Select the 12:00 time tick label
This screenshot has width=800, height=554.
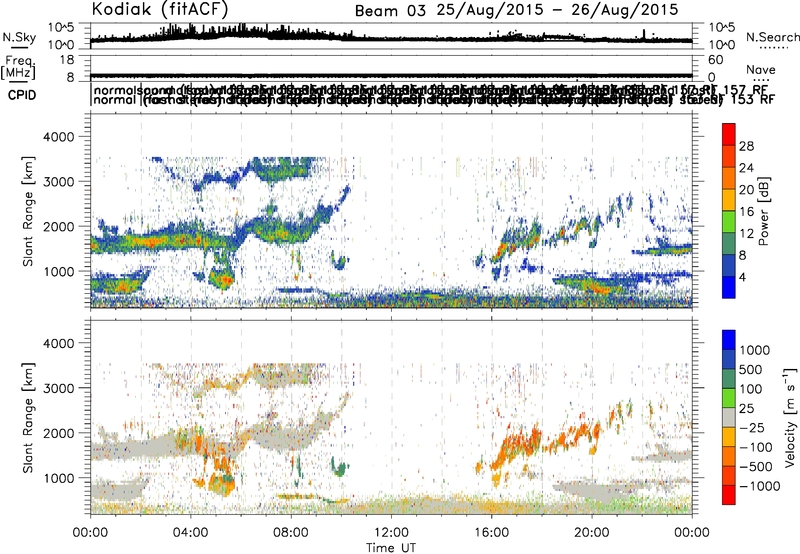point(391,533)
